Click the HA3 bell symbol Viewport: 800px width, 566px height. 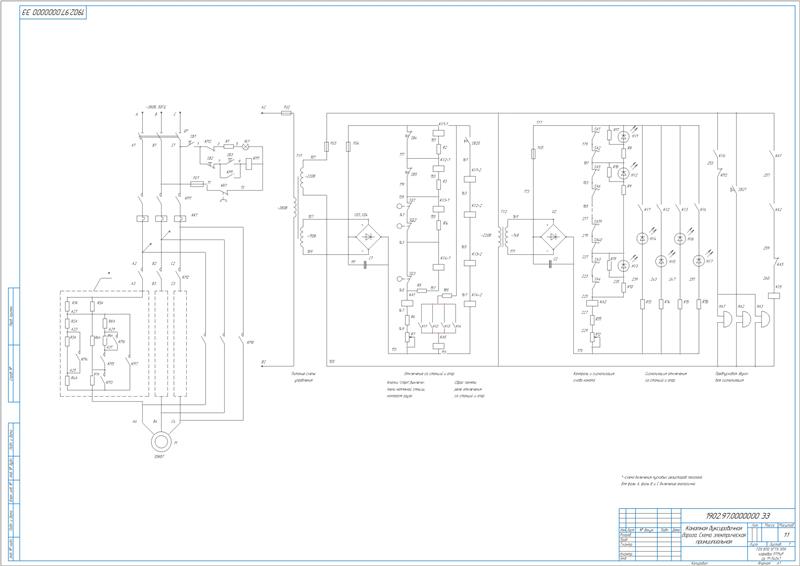point(764,320)
